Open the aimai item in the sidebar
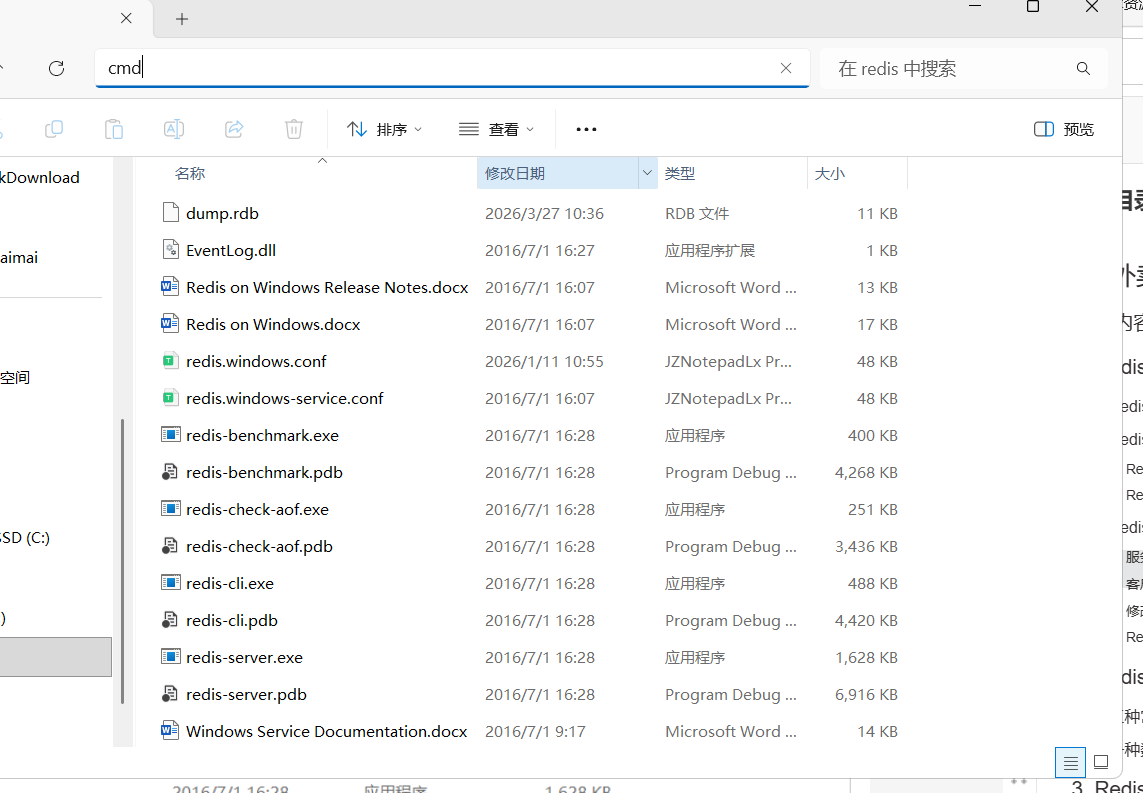 [19, 257]
